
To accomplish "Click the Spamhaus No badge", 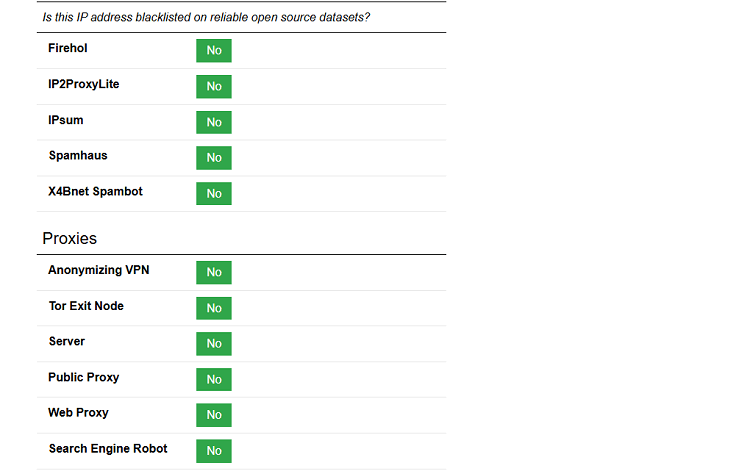I will pos(214,158).
